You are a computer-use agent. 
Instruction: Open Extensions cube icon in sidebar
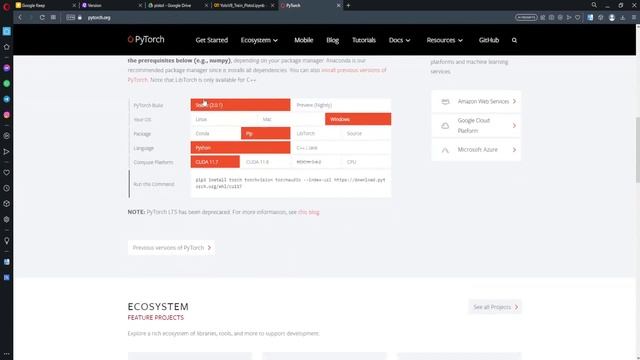[7, 204]
